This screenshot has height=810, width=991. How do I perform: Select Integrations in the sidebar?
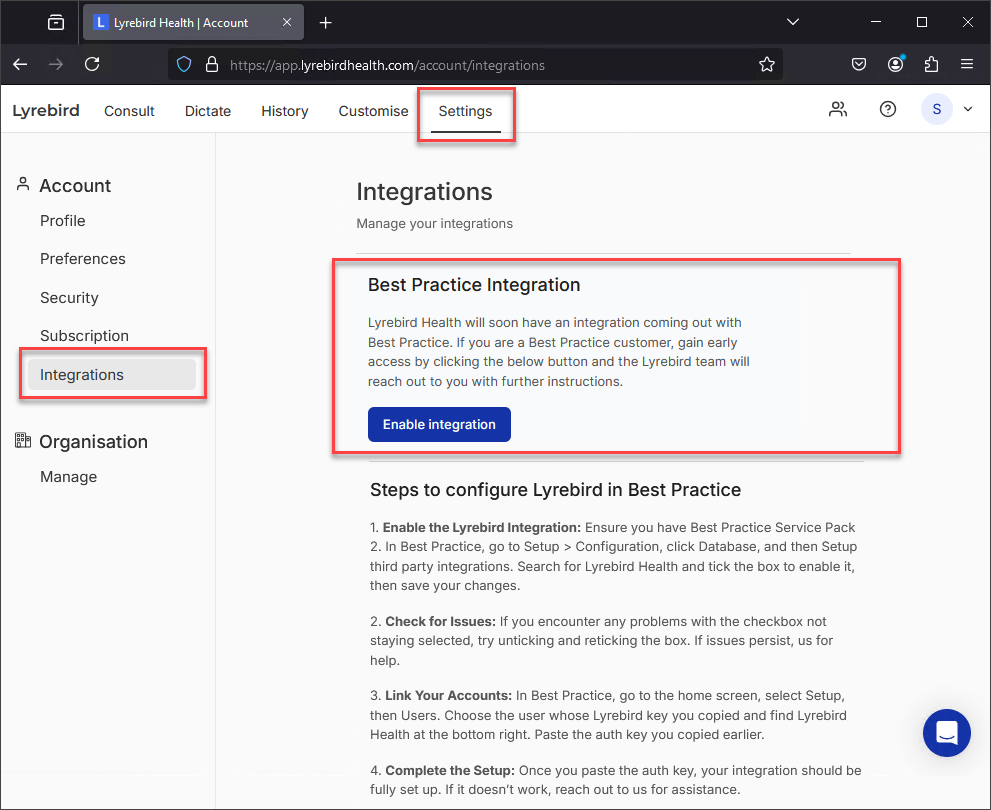pyautogui.click(x=112, y=375)
